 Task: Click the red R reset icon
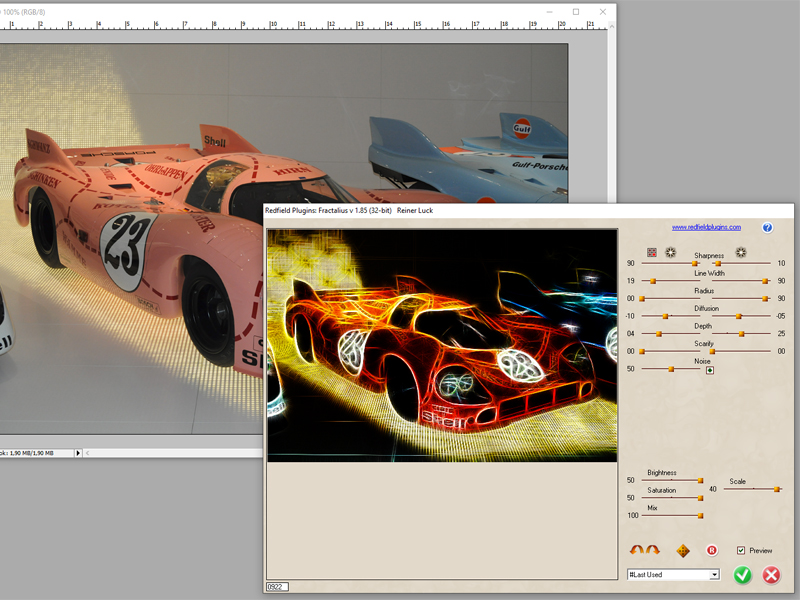712,550
